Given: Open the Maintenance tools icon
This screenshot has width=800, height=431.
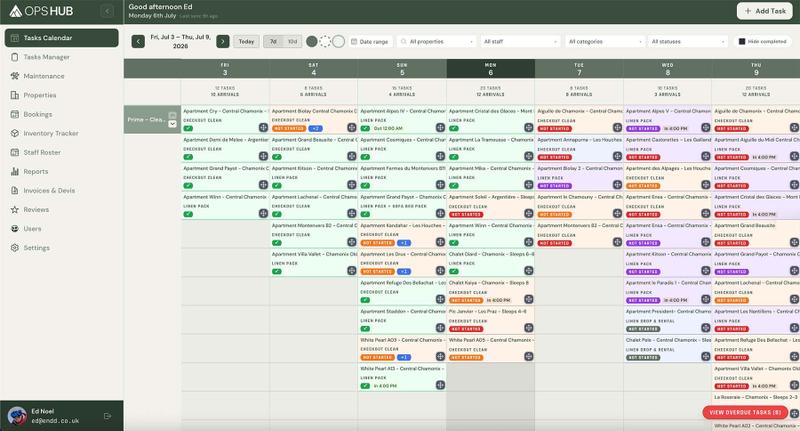Looking at the screenshot, I should [x=15, y=76].
